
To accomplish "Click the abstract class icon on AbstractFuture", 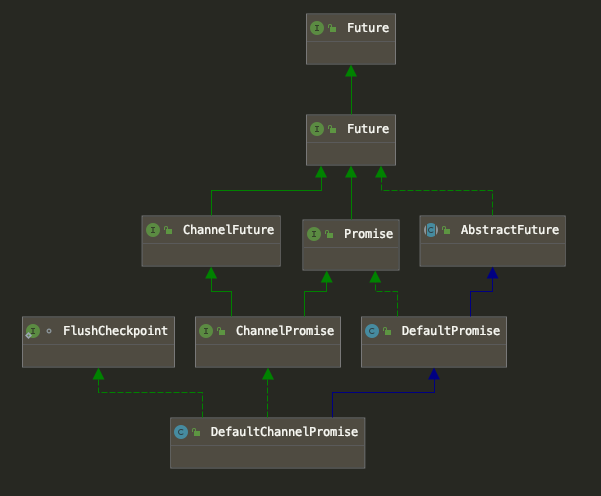I will point(430,230).
